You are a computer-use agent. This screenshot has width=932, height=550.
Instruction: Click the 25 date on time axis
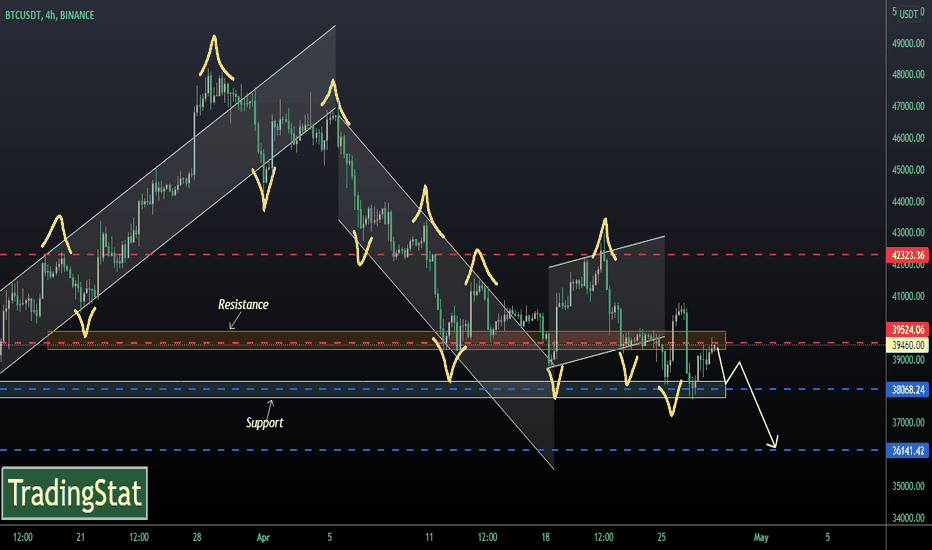662,538
